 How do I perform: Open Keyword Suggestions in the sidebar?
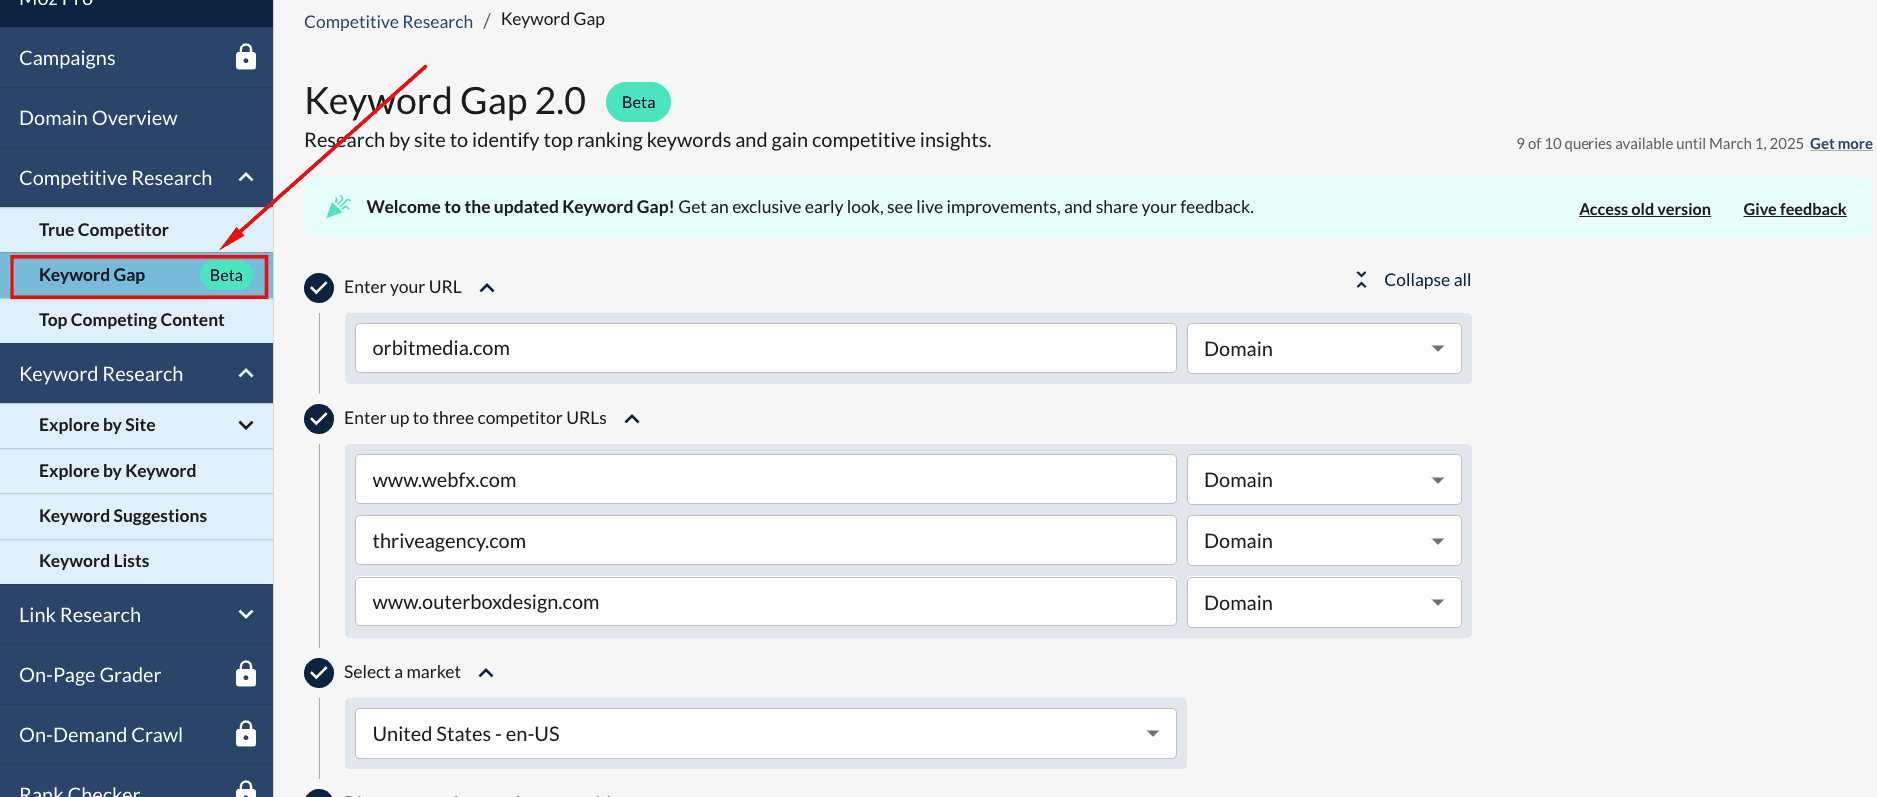click(123, 516)
